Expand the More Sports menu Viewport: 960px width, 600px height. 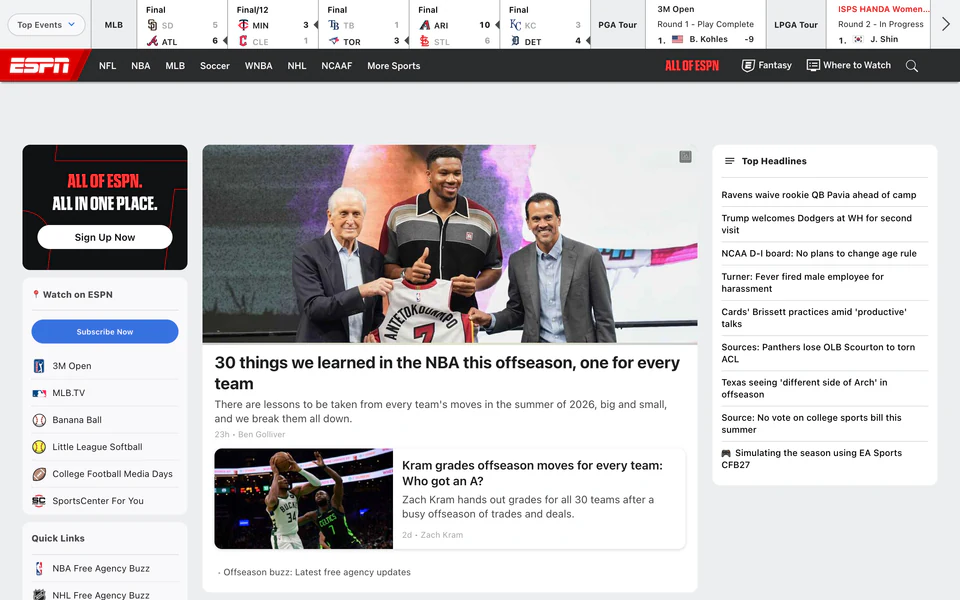click(394, 66)
